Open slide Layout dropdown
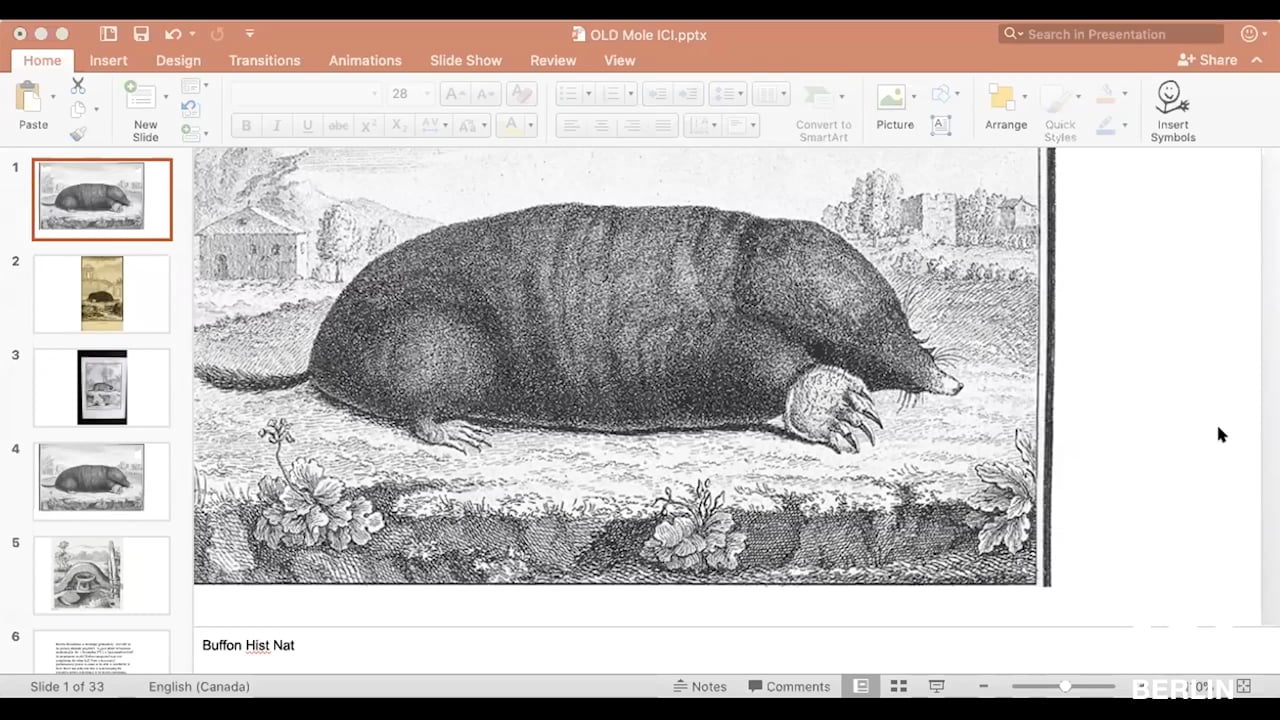 (194, 86)
